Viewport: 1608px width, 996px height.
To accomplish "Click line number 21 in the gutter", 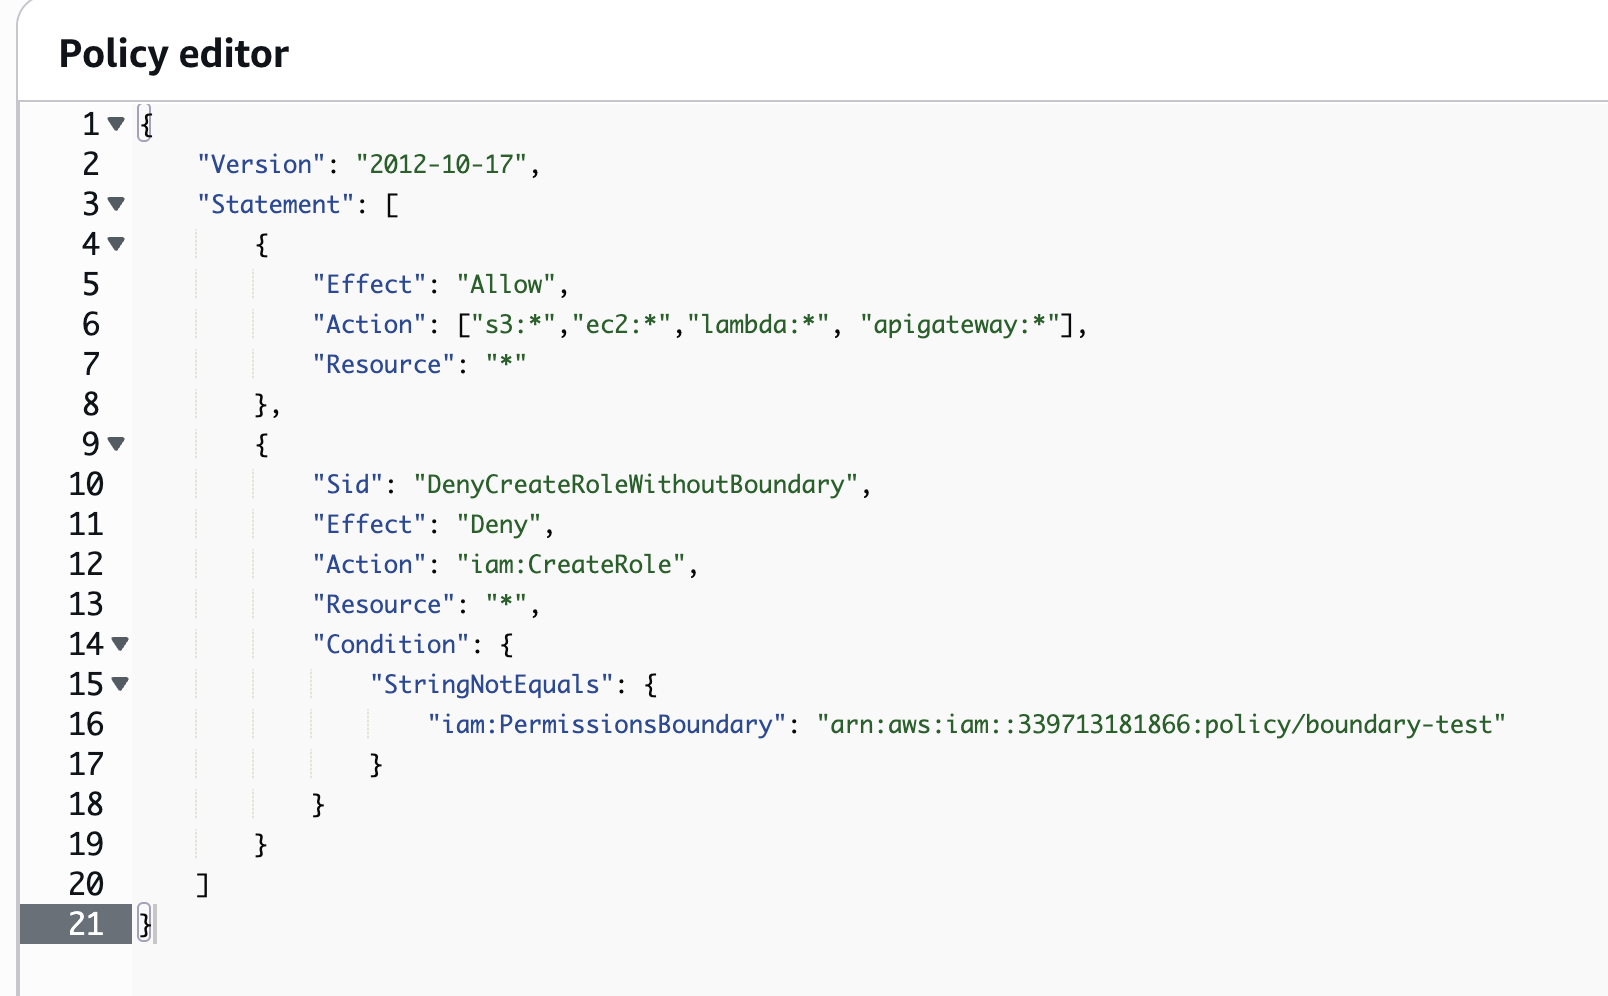I will point(86,924).
